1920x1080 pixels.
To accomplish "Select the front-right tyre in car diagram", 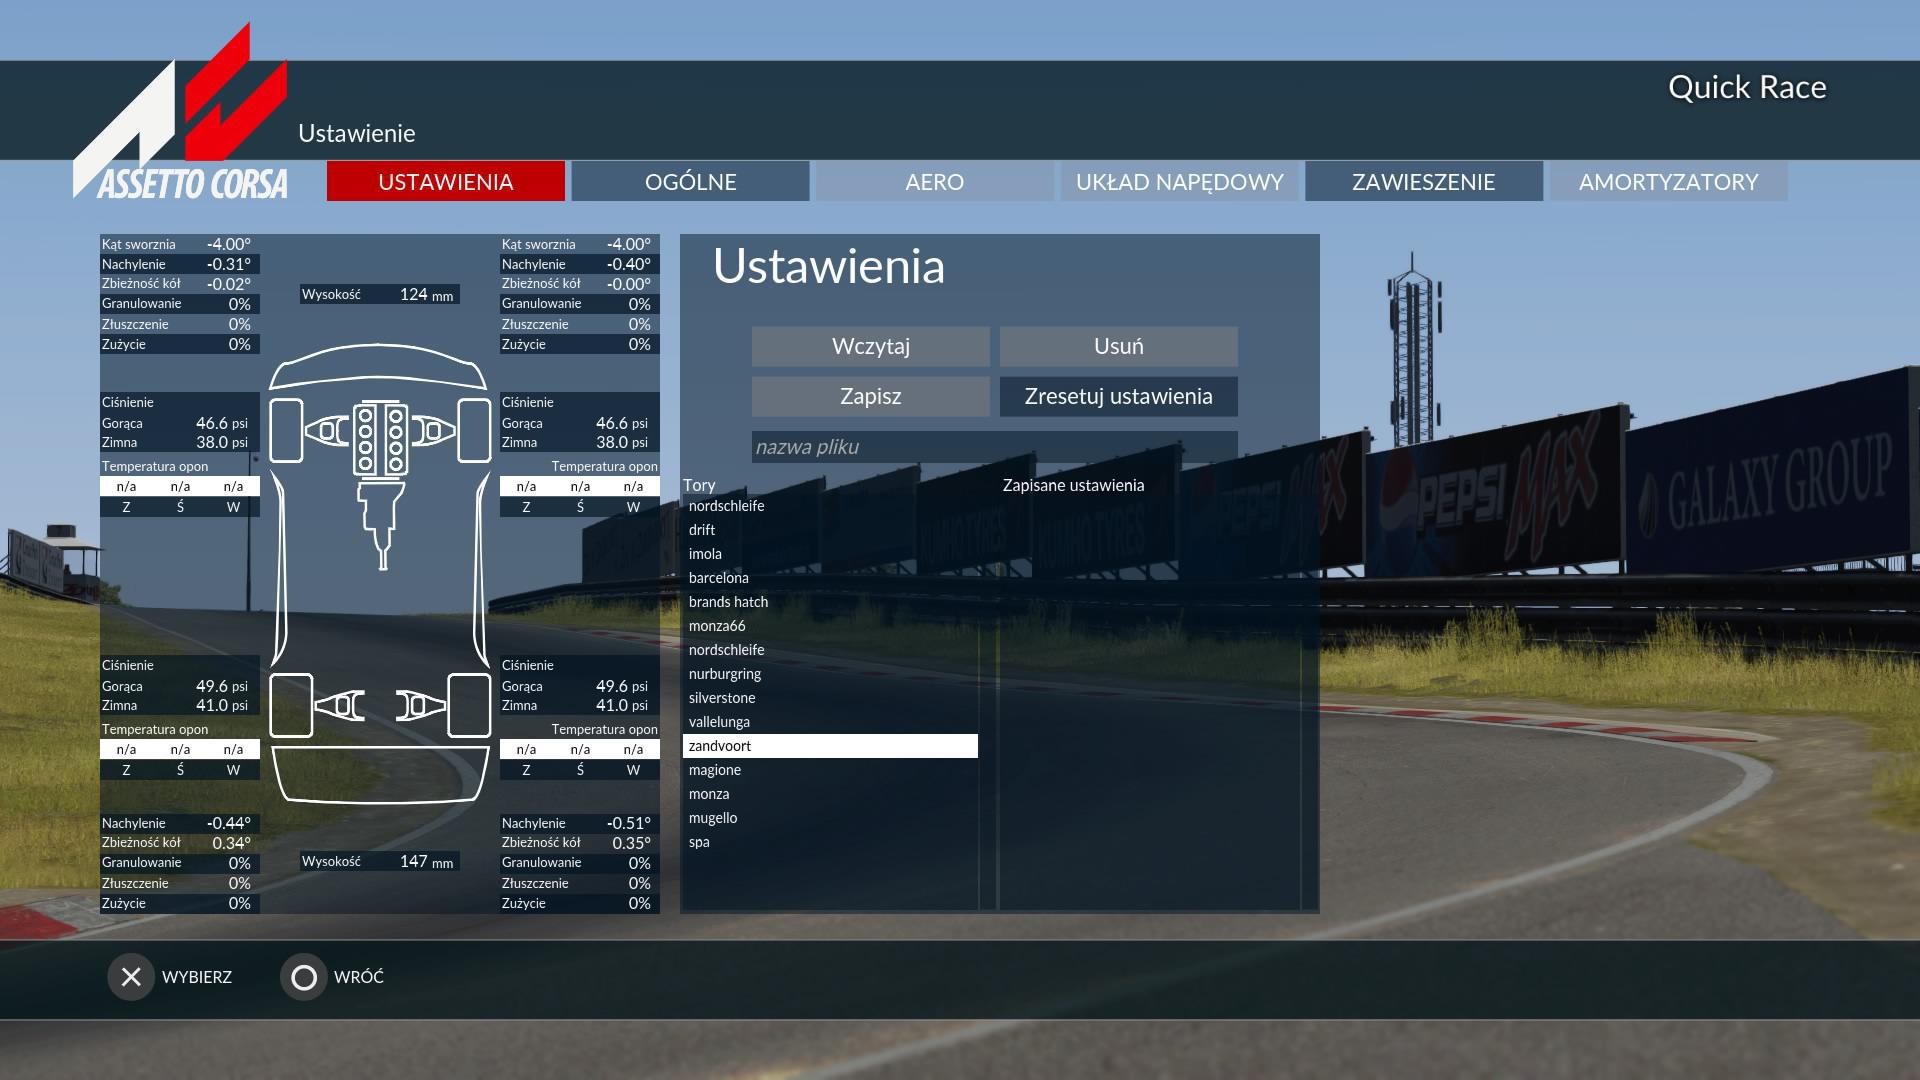I will [x=474, y=430].
